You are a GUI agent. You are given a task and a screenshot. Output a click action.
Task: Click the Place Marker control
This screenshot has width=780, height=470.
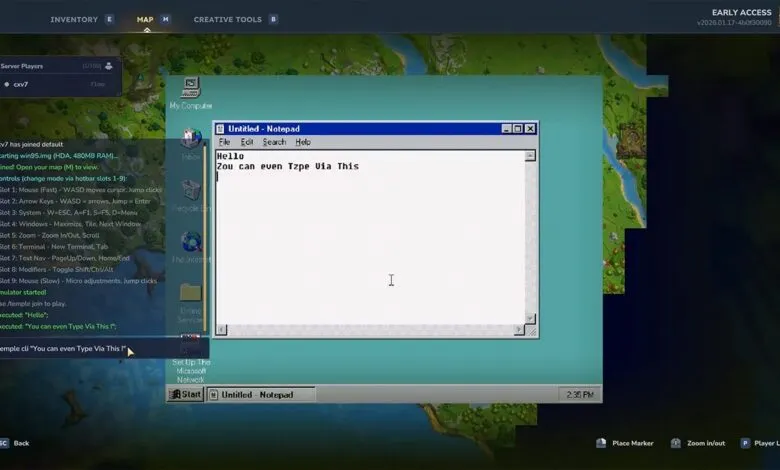click(x=625, y=443)
